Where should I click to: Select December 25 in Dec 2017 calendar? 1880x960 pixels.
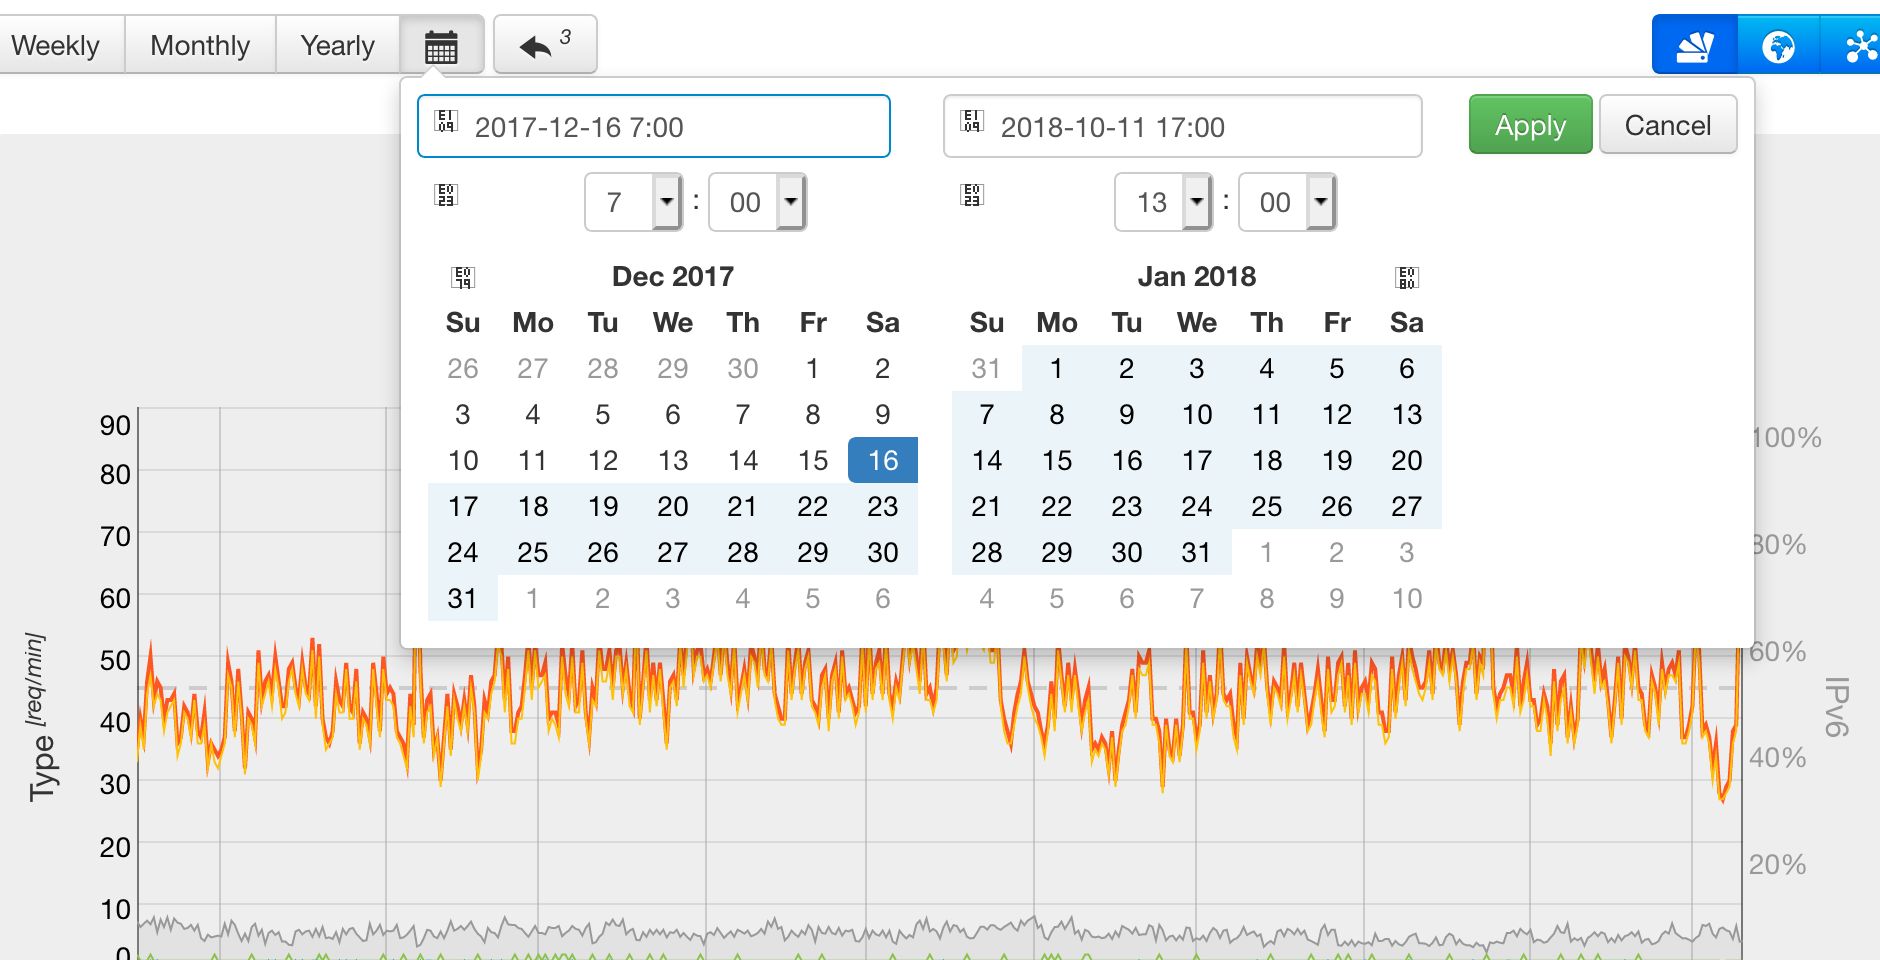[533, 552]
